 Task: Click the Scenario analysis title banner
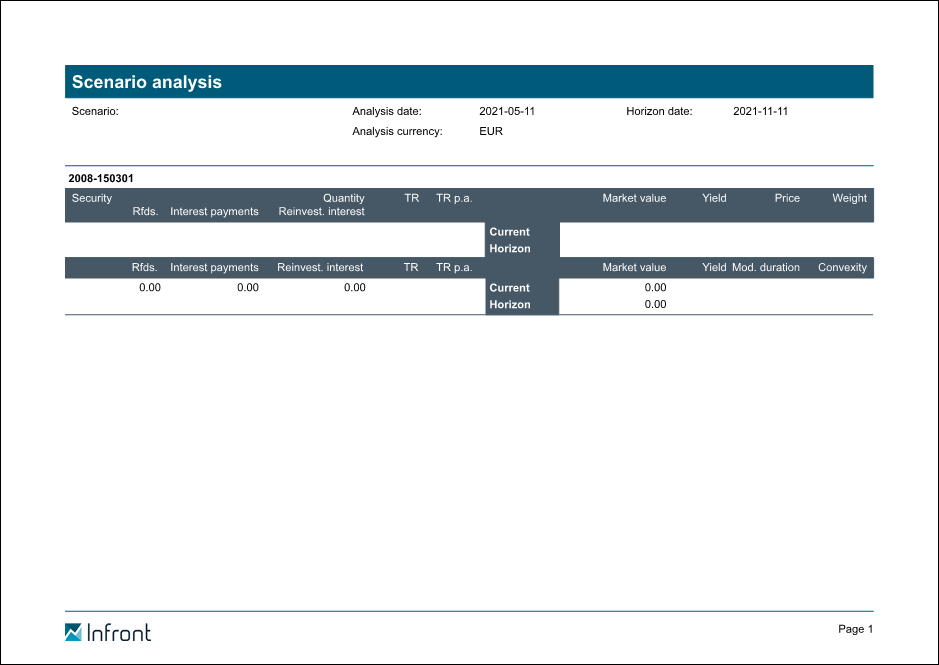point(469,82)
